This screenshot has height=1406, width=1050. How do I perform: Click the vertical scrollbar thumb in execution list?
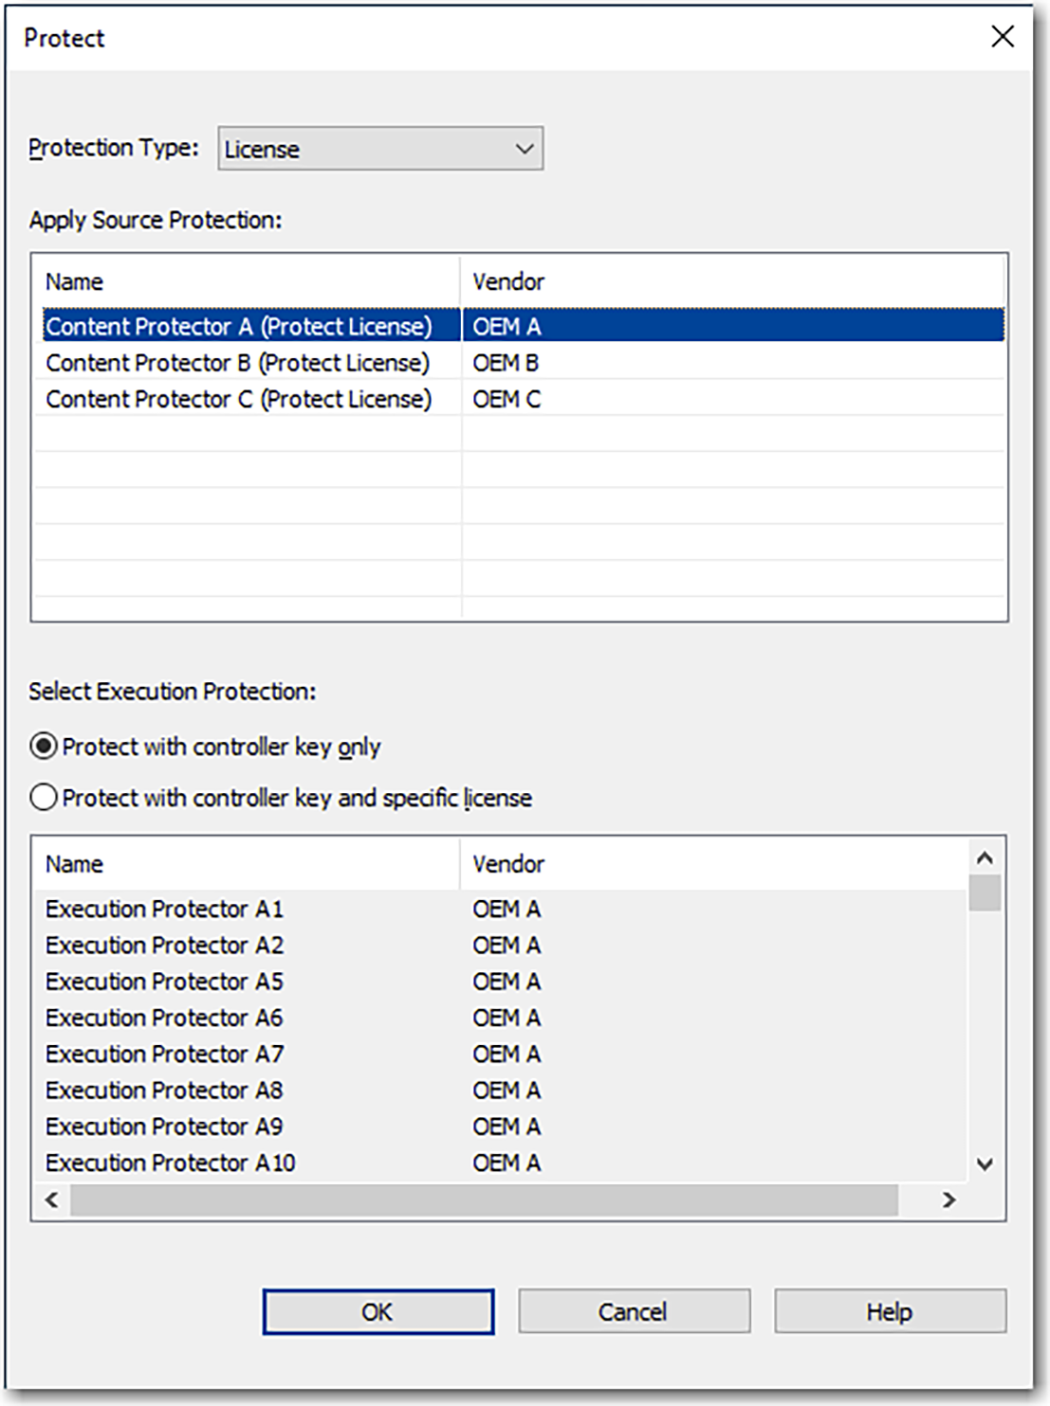pos(984,892)
